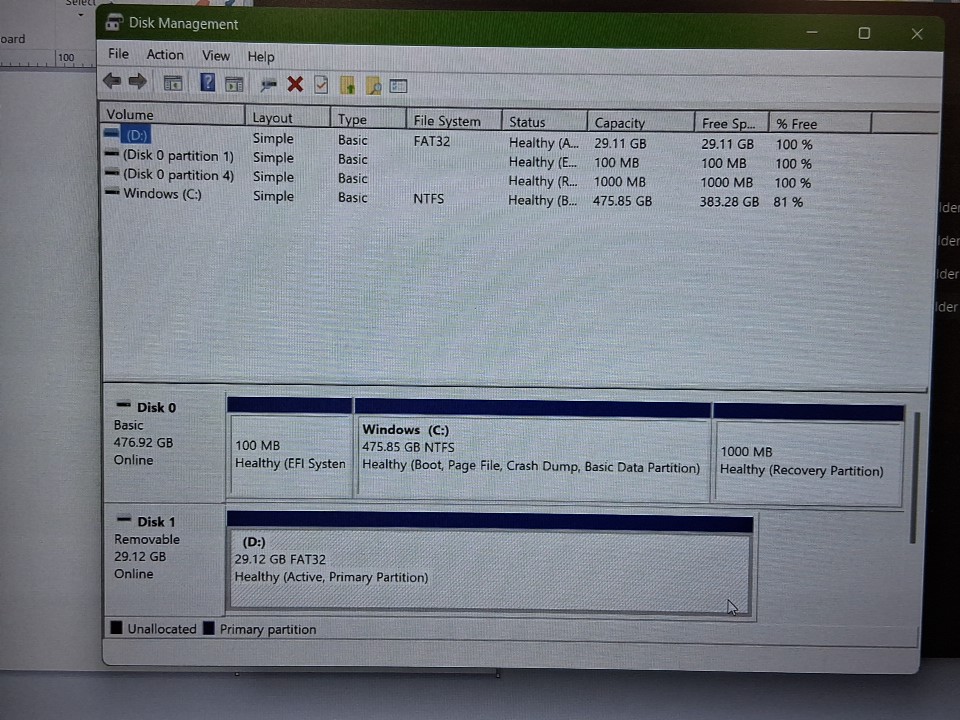Select the Disk 0 partition 1 row in the list

[x=178, y=156]
